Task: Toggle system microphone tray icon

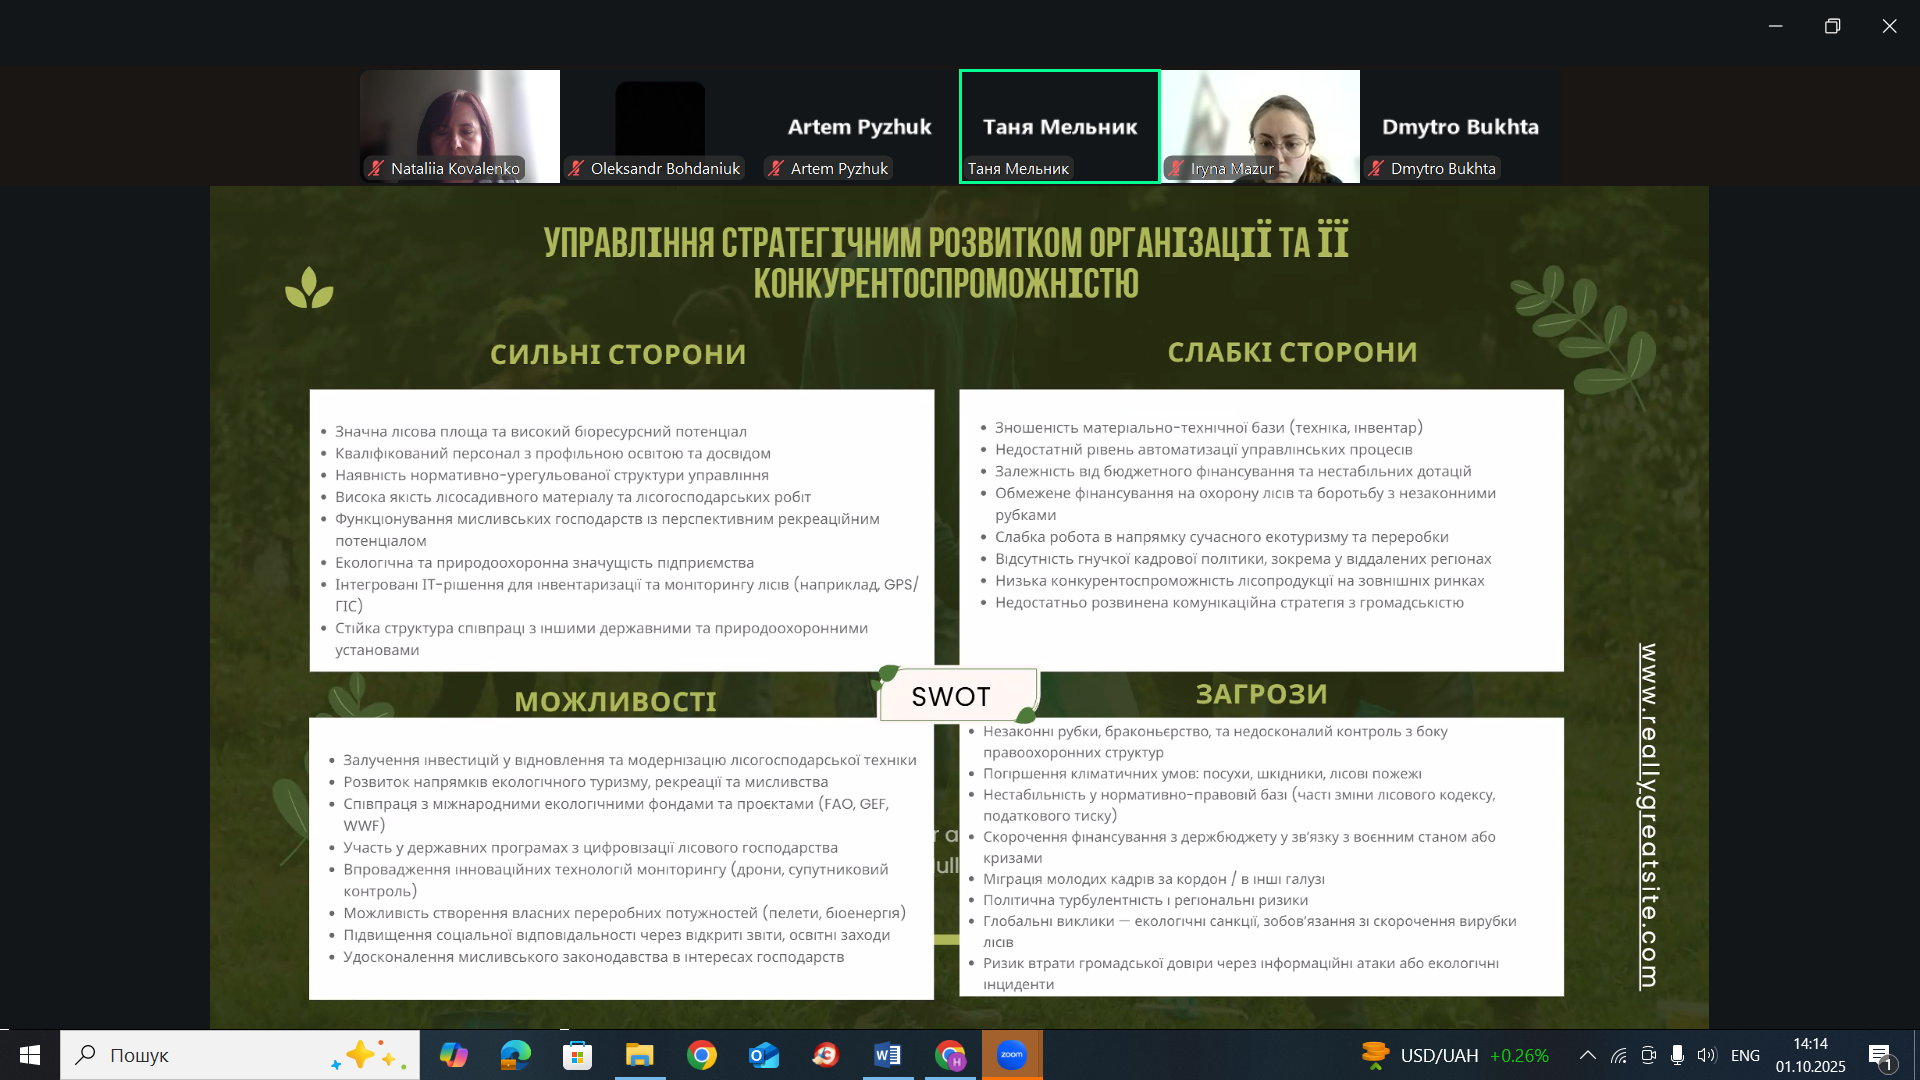Action: pyautogui.click(x=1677, y=1055)
